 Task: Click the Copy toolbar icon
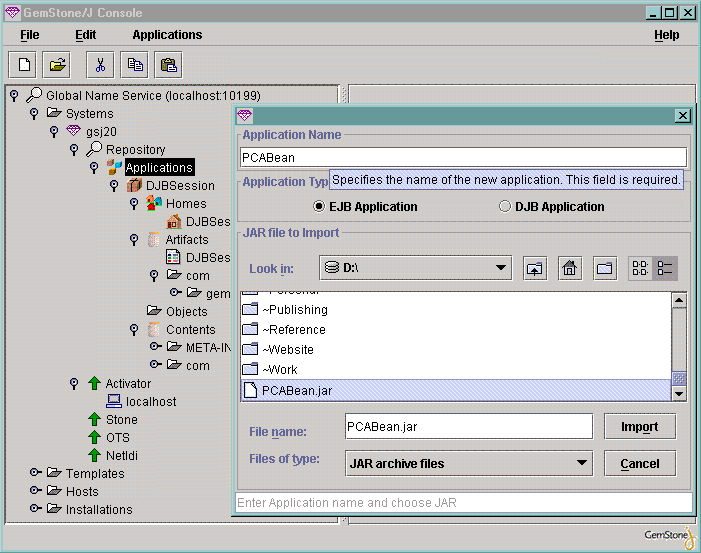coord(135,65)
